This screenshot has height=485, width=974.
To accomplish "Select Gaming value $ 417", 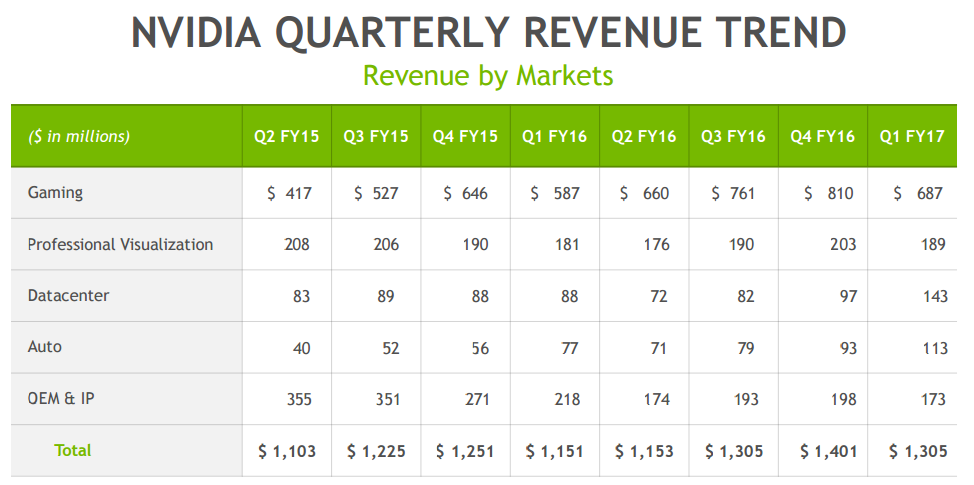I will 289,194.
